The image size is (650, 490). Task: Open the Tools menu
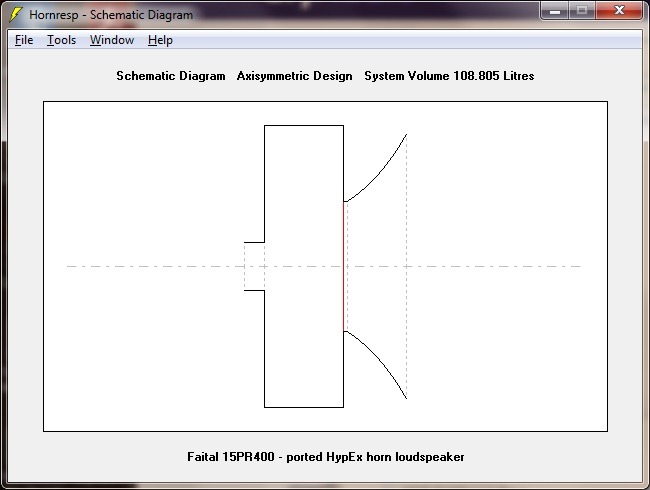pos(61,40)
